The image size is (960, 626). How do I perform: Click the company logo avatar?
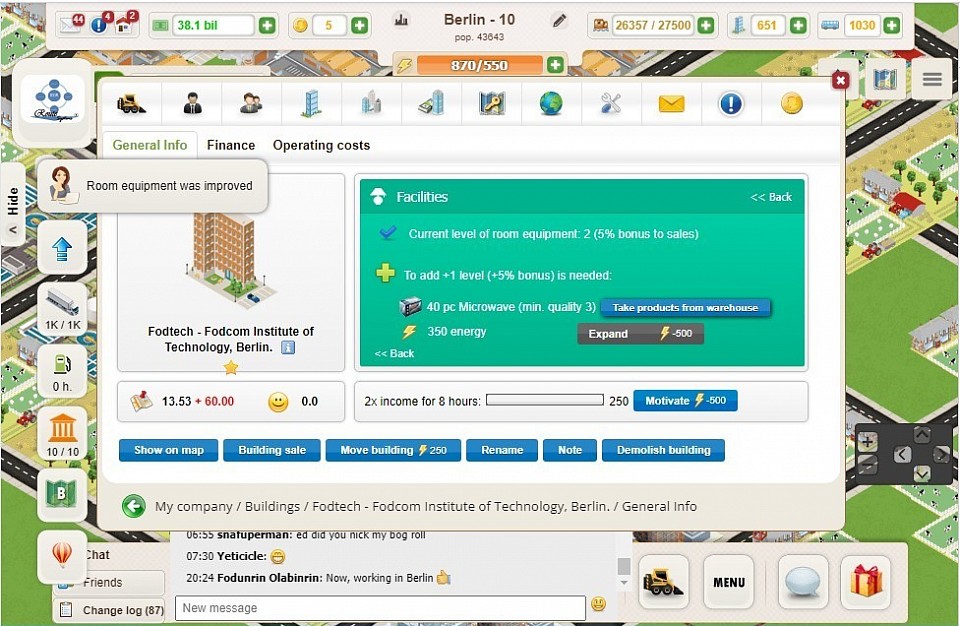pos(54,99)
